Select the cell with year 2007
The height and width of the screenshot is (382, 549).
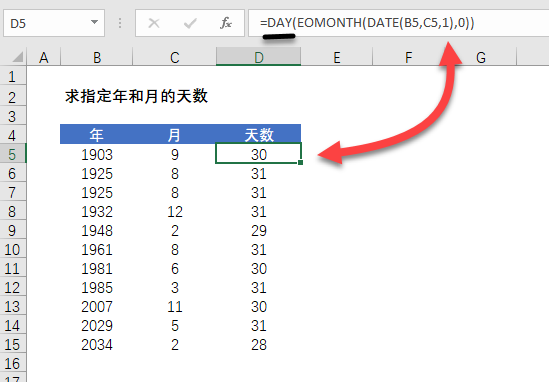[97, 306]
